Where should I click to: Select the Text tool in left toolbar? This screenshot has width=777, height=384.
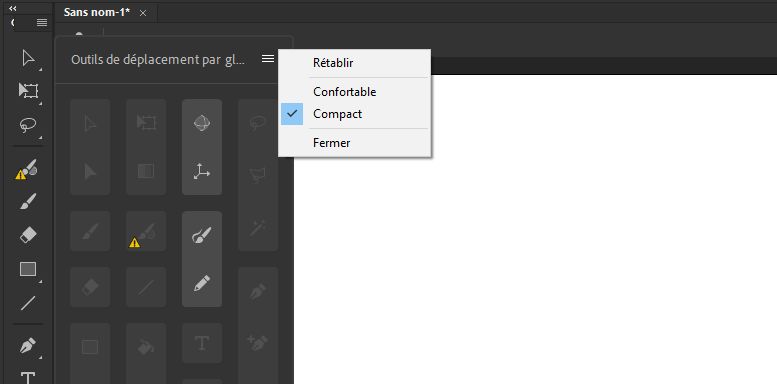point(28,378)
